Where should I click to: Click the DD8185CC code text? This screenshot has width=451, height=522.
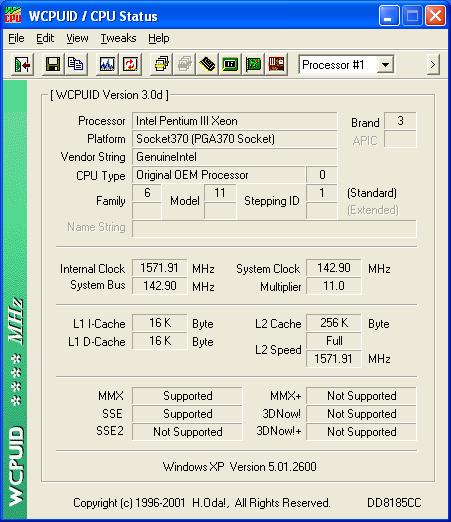(394, 503)
